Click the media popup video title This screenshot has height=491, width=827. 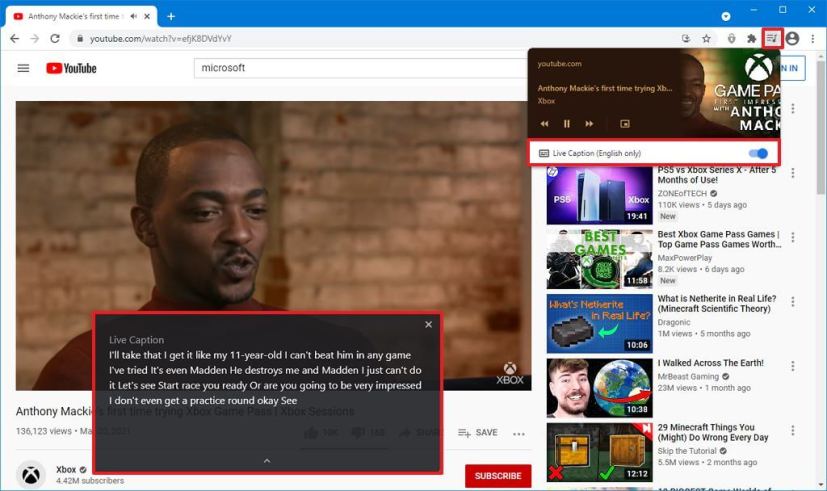pos(604,89)
